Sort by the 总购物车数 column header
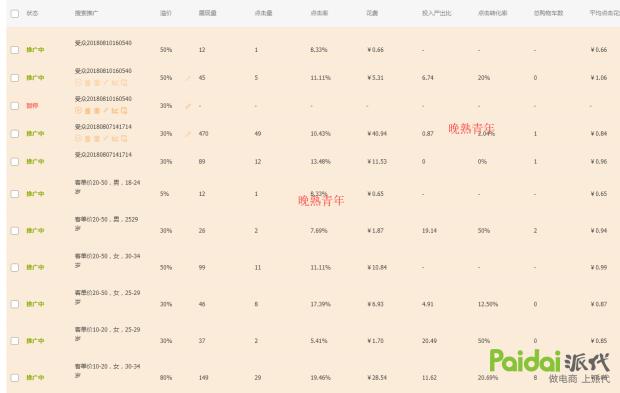 pos(548,13)
